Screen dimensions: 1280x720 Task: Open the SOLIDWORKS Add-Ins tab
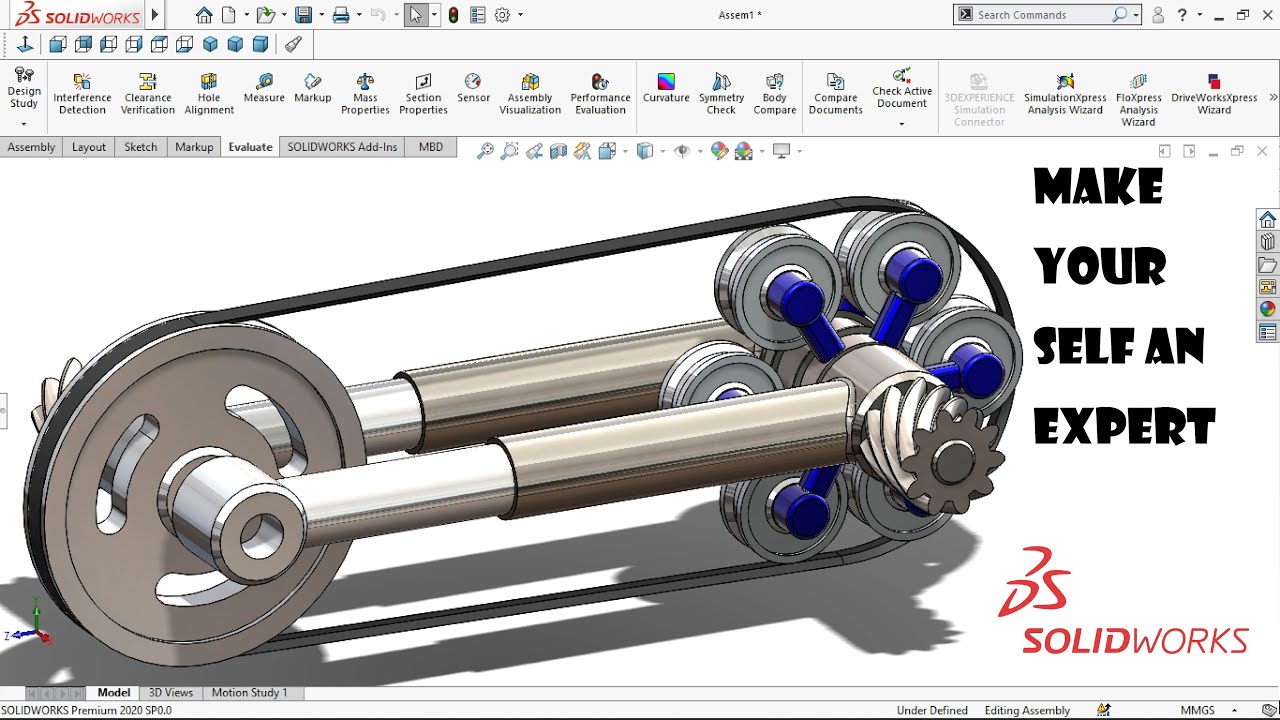pos(342,147)
